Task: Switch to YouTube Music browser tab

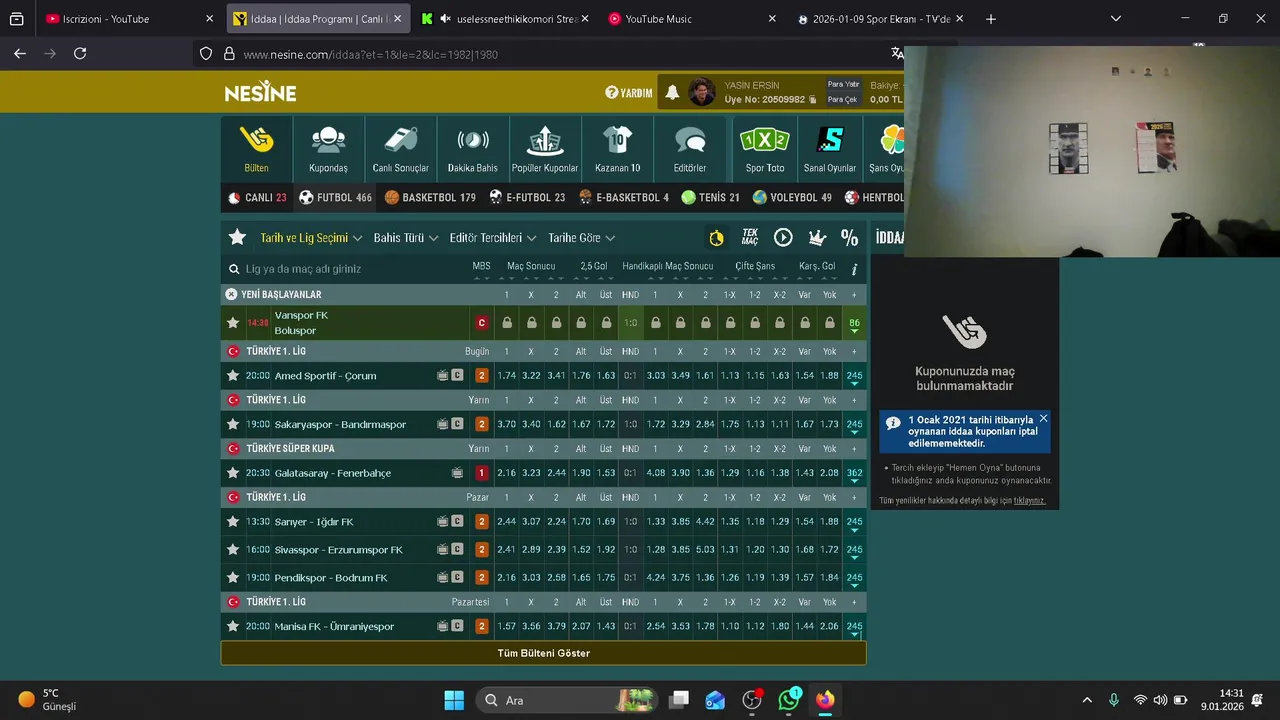Action: (x=692, y=19)
